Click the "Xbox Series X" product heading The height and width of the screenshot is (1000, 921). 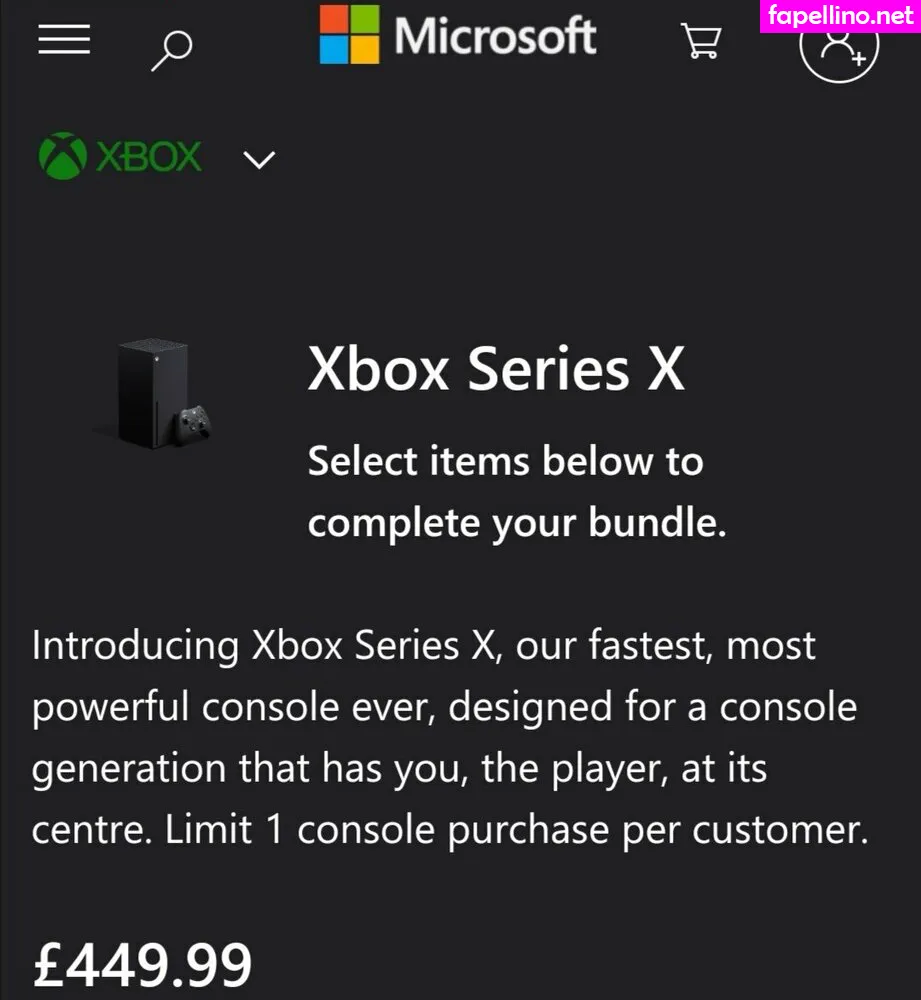[x=496, y=369]
